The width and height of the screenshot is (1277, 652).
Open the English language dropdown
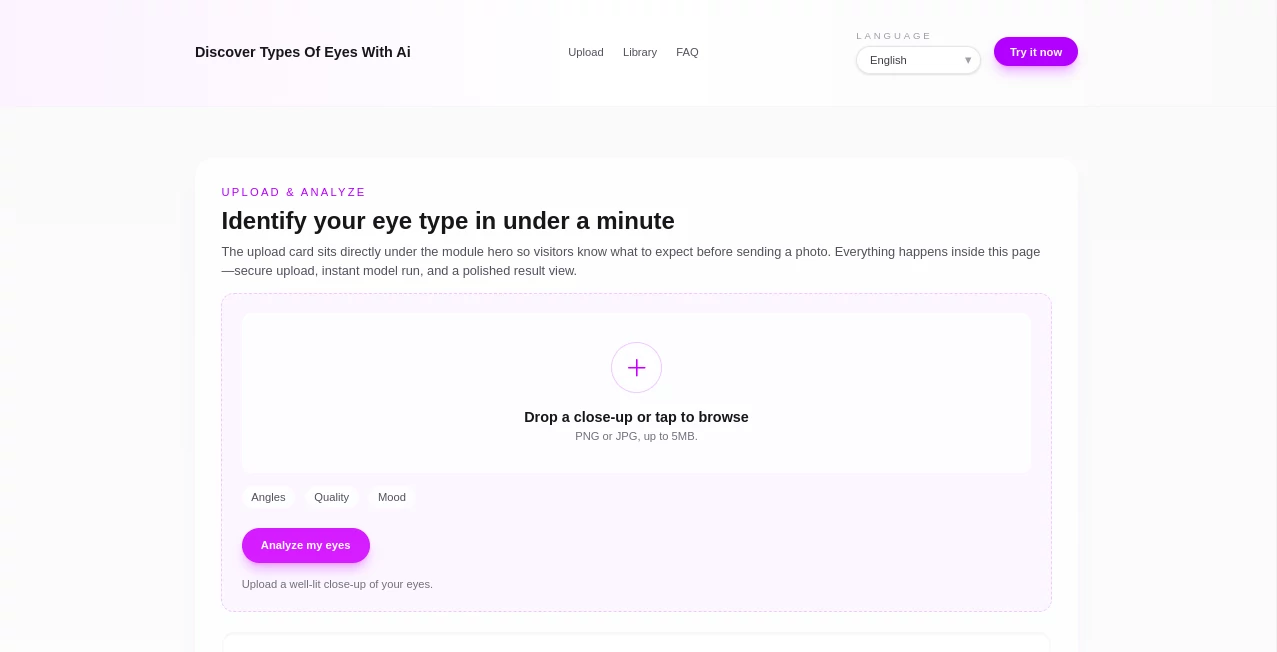pyautogui.click(x=918, y=60)
